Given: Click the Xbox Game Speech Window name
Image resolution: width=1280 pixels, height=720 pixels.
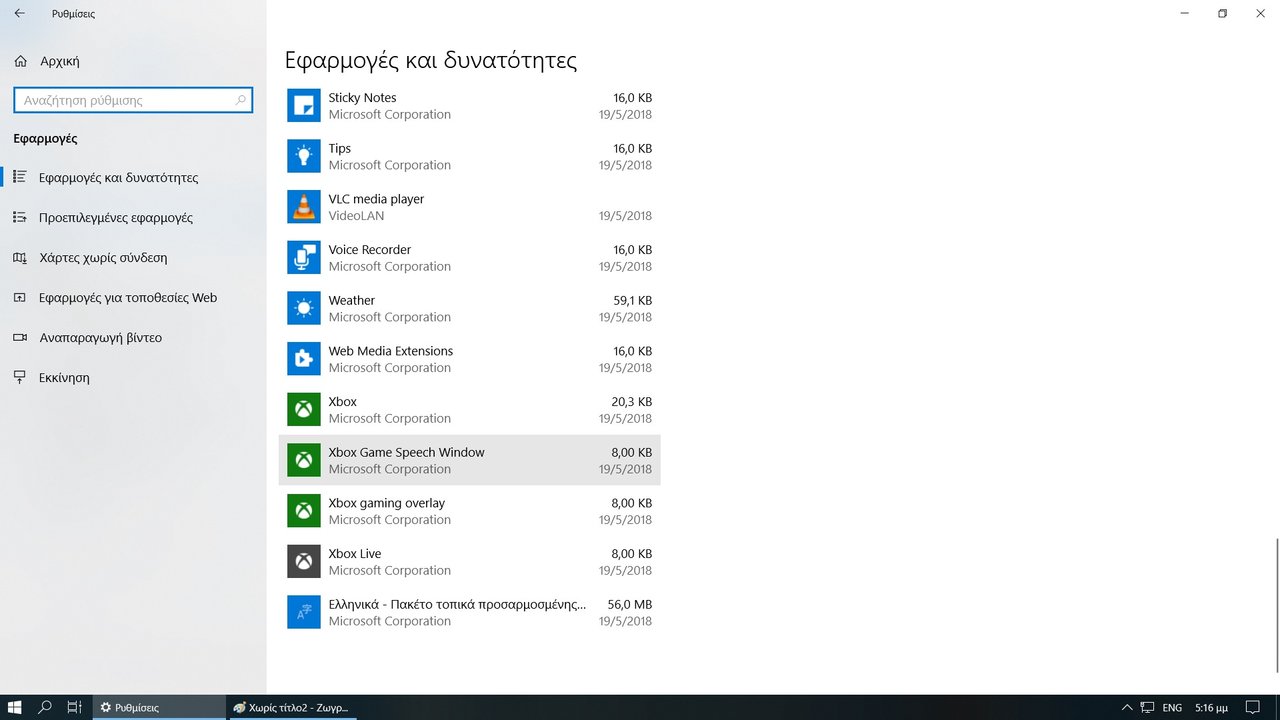Looking at the screenshot, I should click(406, 452).
